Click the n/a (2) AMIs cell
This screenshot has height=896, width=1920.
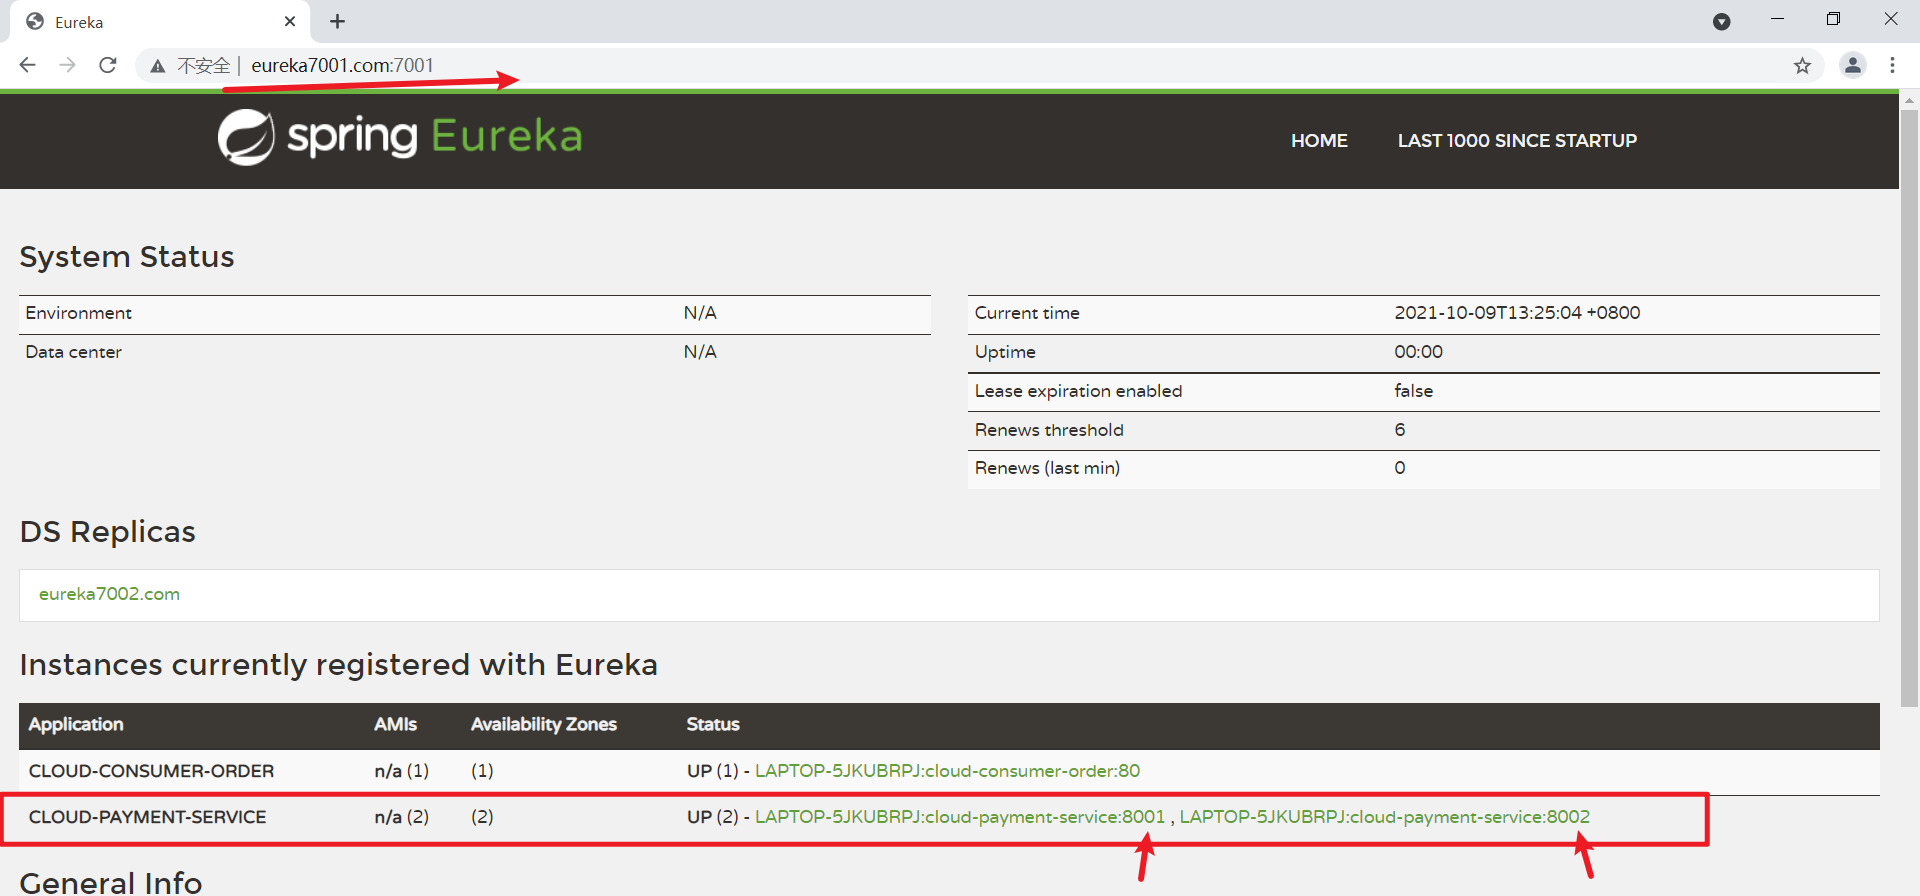401,817
